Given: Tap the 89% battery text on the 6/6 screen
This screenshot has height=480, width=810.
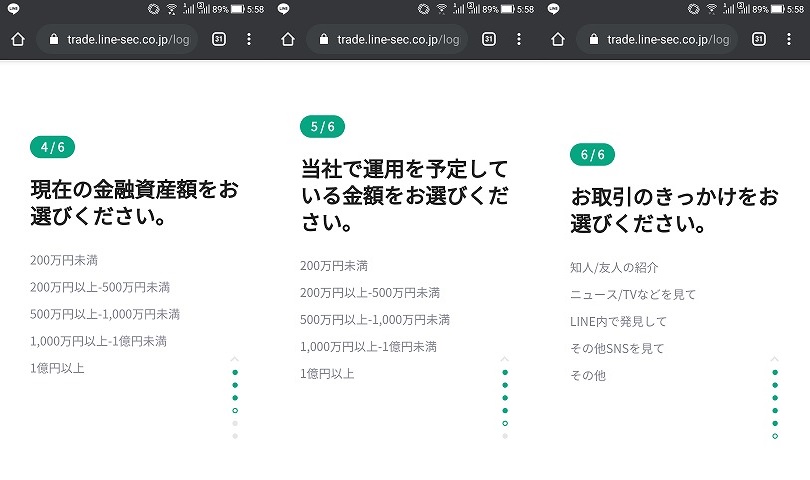Looking at the screenshot, I should point(760,9).
